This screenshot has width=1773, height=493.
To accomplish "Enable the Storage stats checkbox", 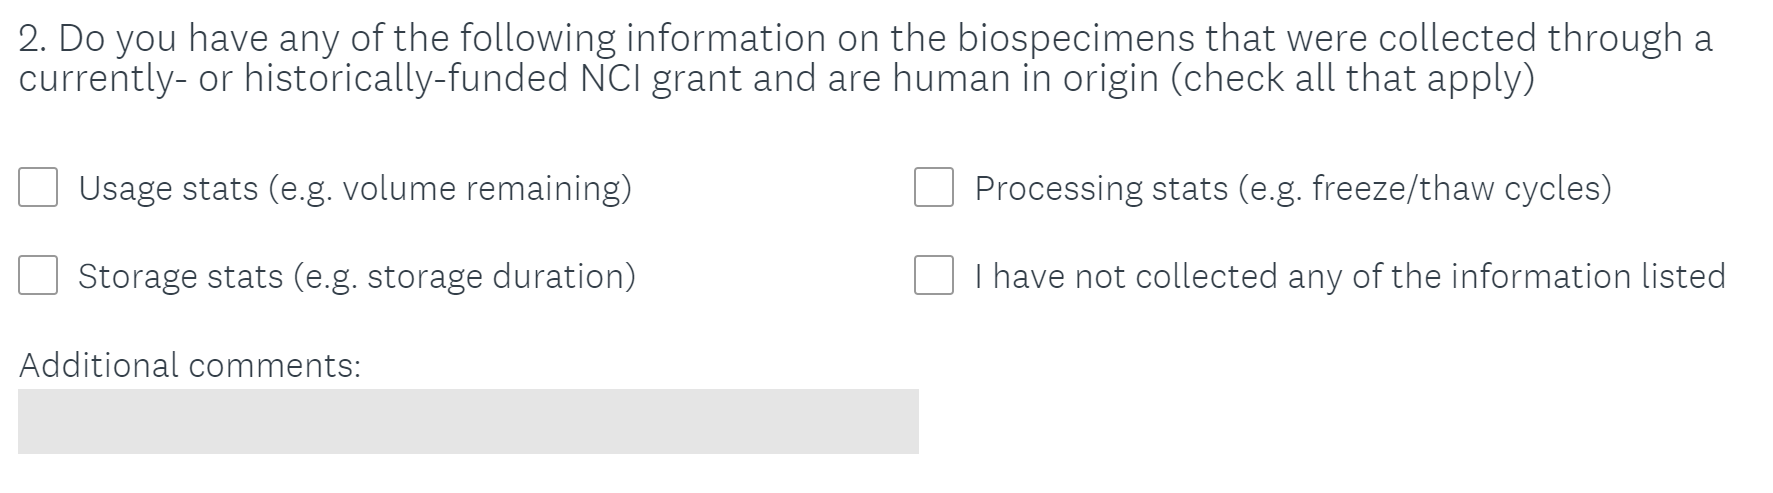I will 38,275.
